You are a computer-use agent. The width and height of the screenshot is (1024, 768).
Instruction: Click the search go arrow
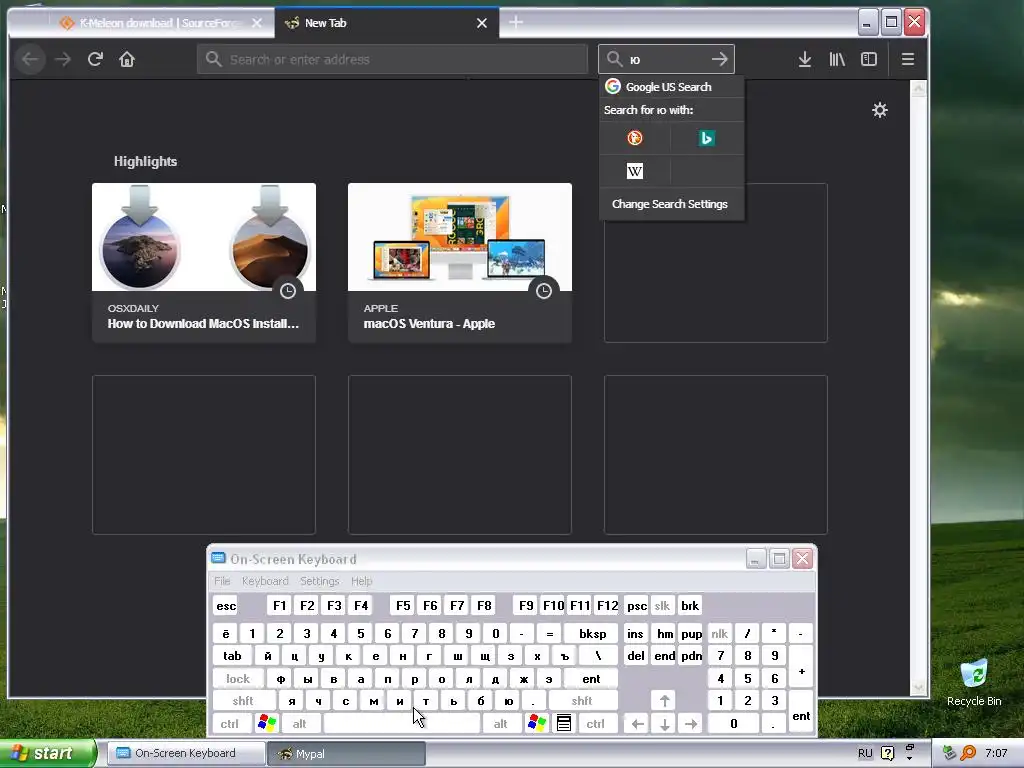[x=720, y=59]
